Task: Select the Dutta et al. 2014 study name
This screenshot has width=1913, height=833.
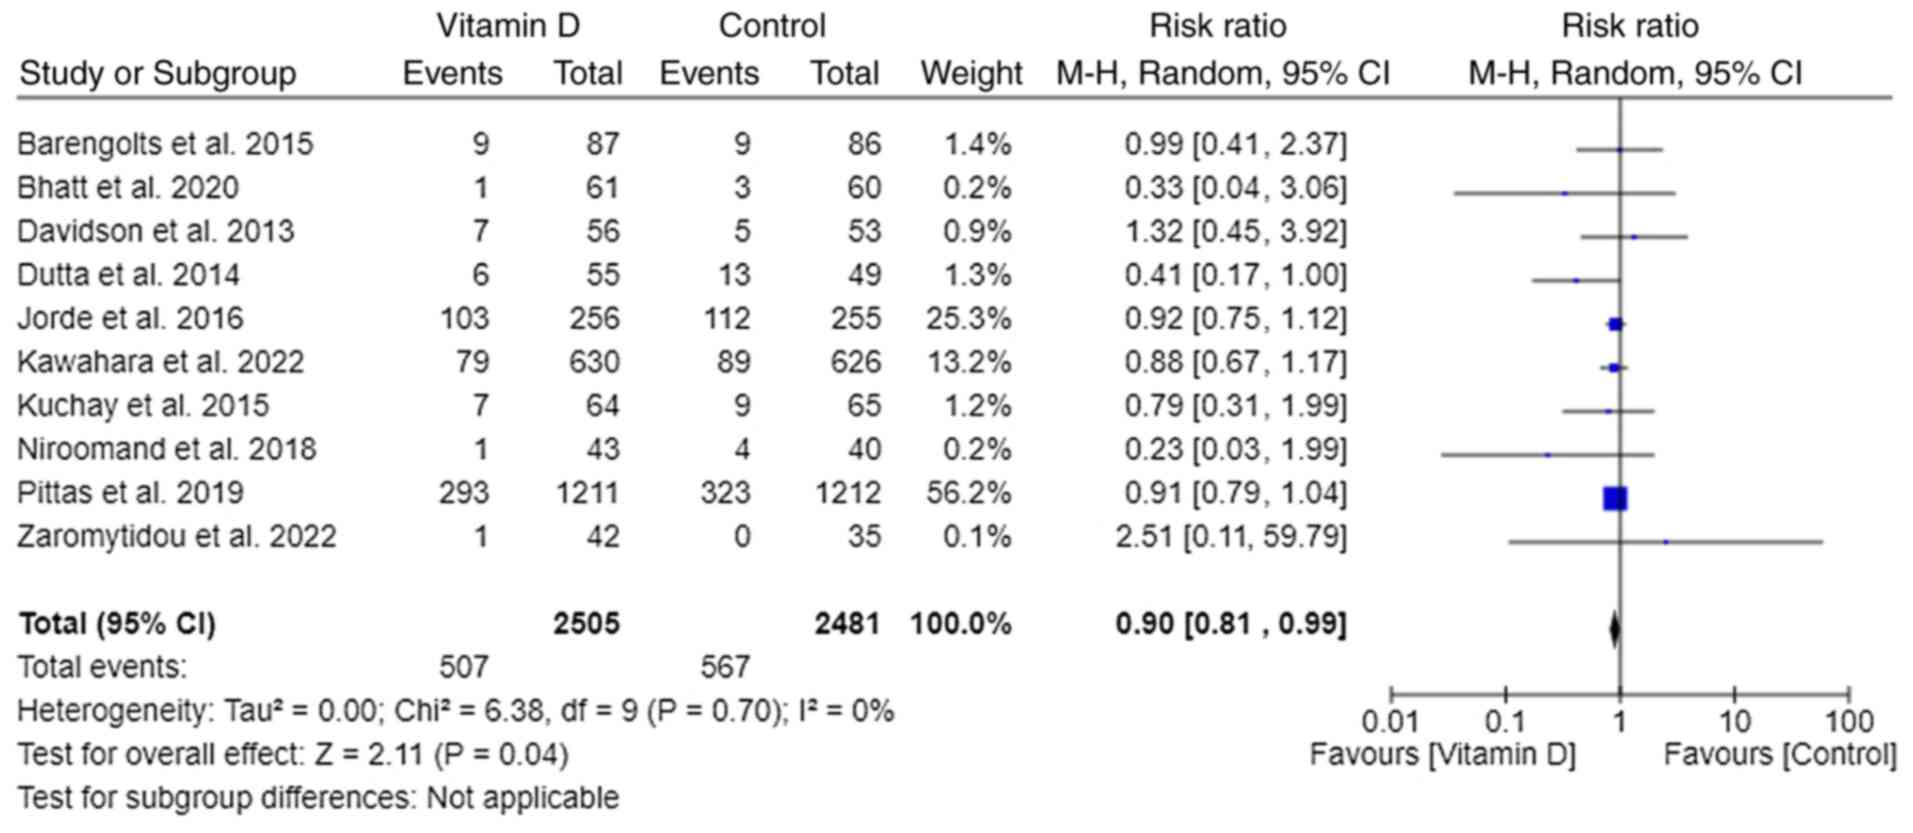Action: click(x=129, y=275)
